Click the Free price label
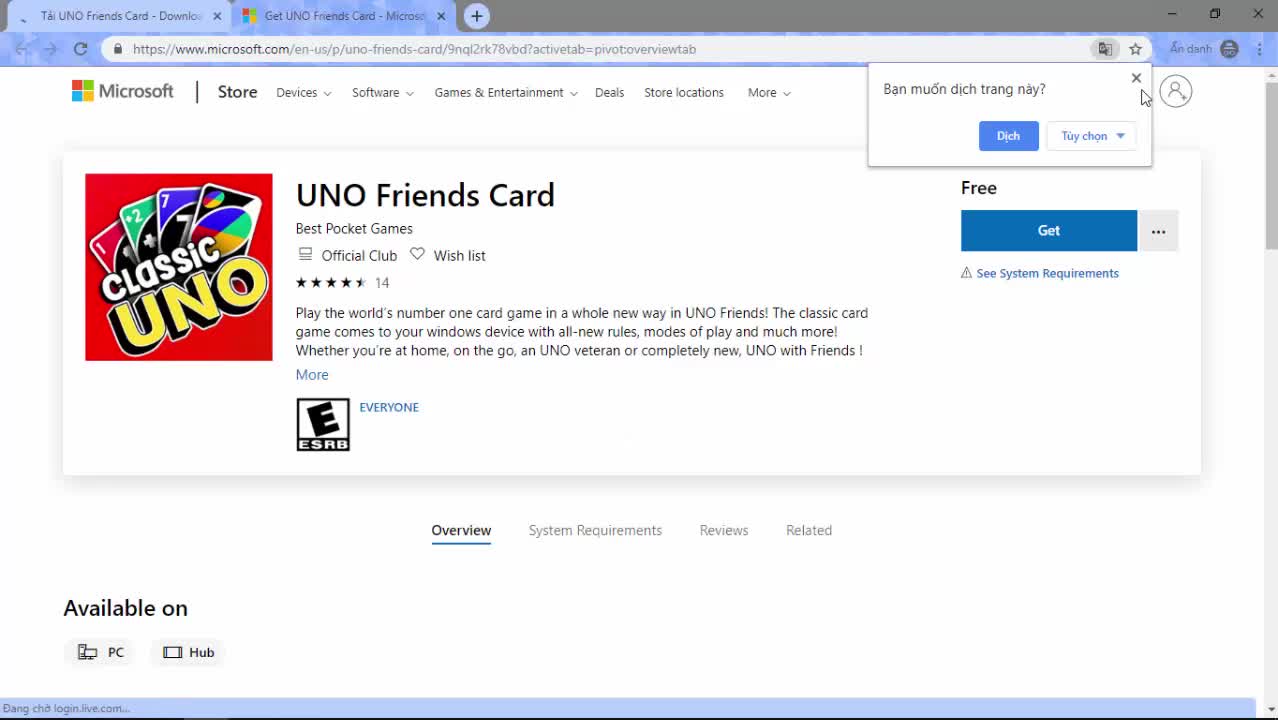The image size is (1278, 720). 979,188
